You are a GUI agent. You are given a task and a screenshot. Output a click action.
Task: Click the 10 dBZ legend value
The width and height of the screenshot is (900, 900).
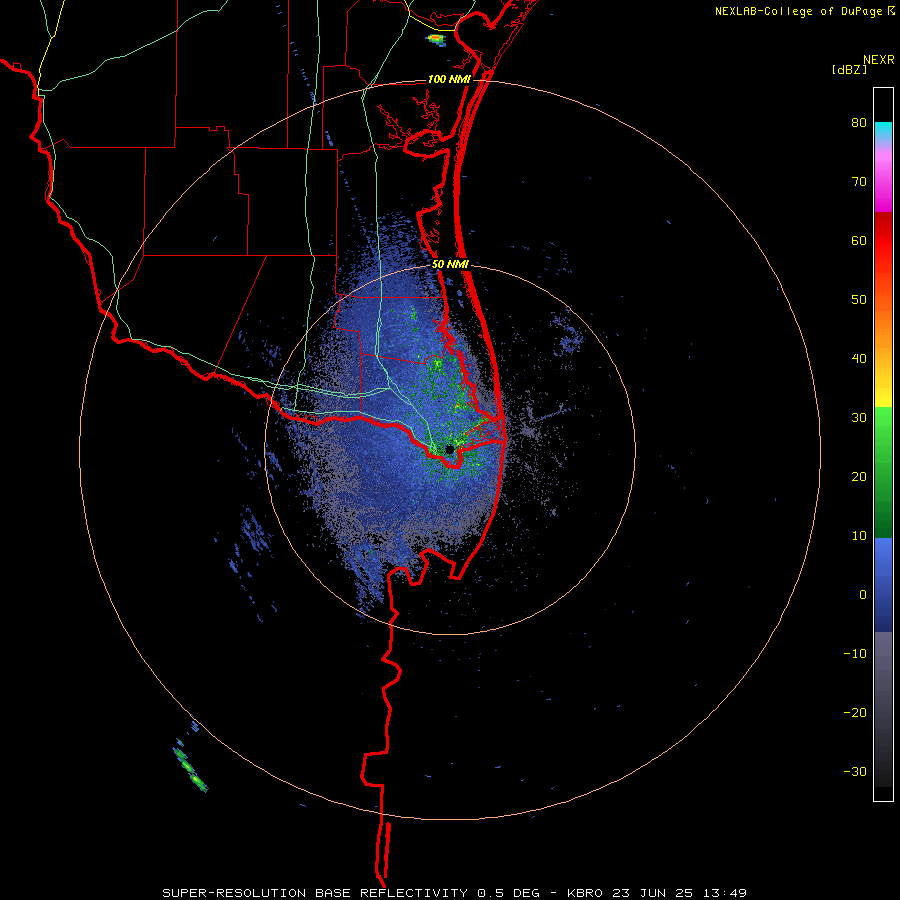tap(859, 536)
